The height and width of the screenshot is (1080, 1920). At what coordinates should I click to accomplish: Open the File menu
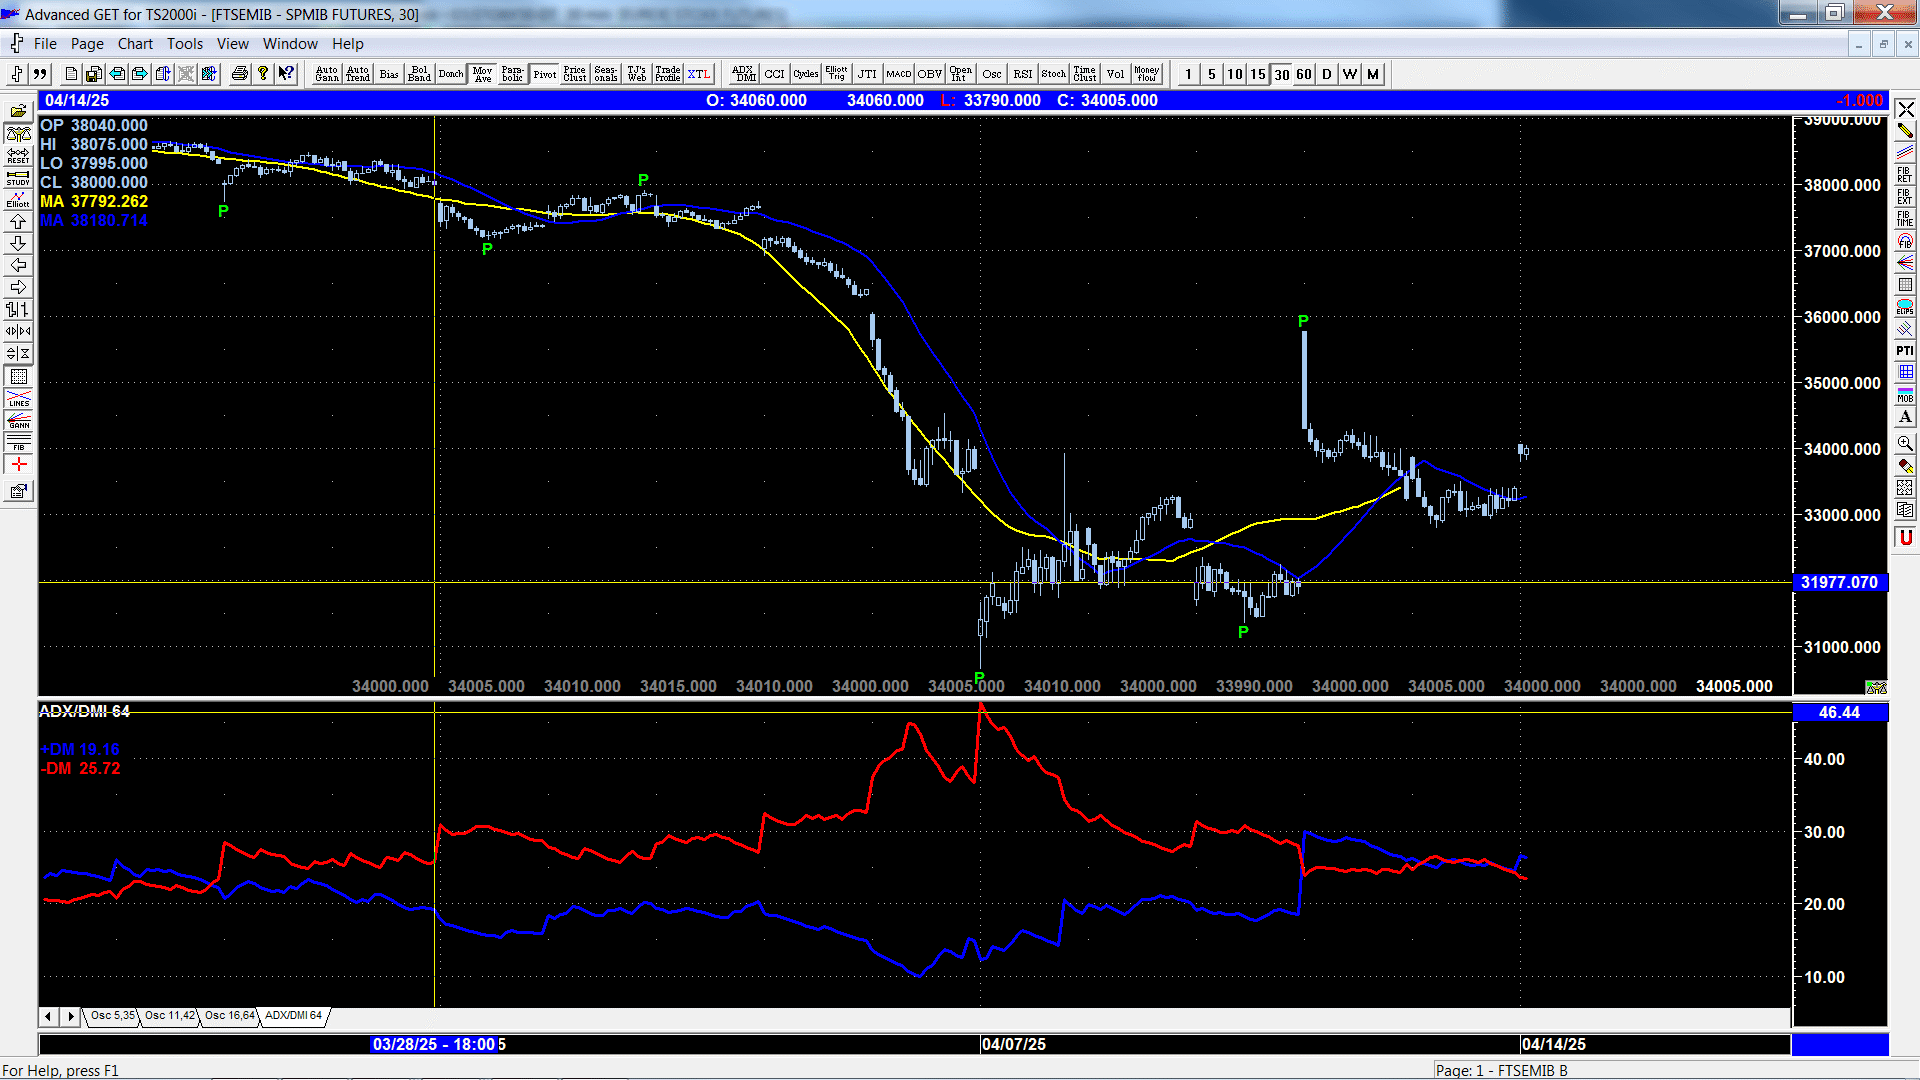pyautogui.click(x=45, y=44)
